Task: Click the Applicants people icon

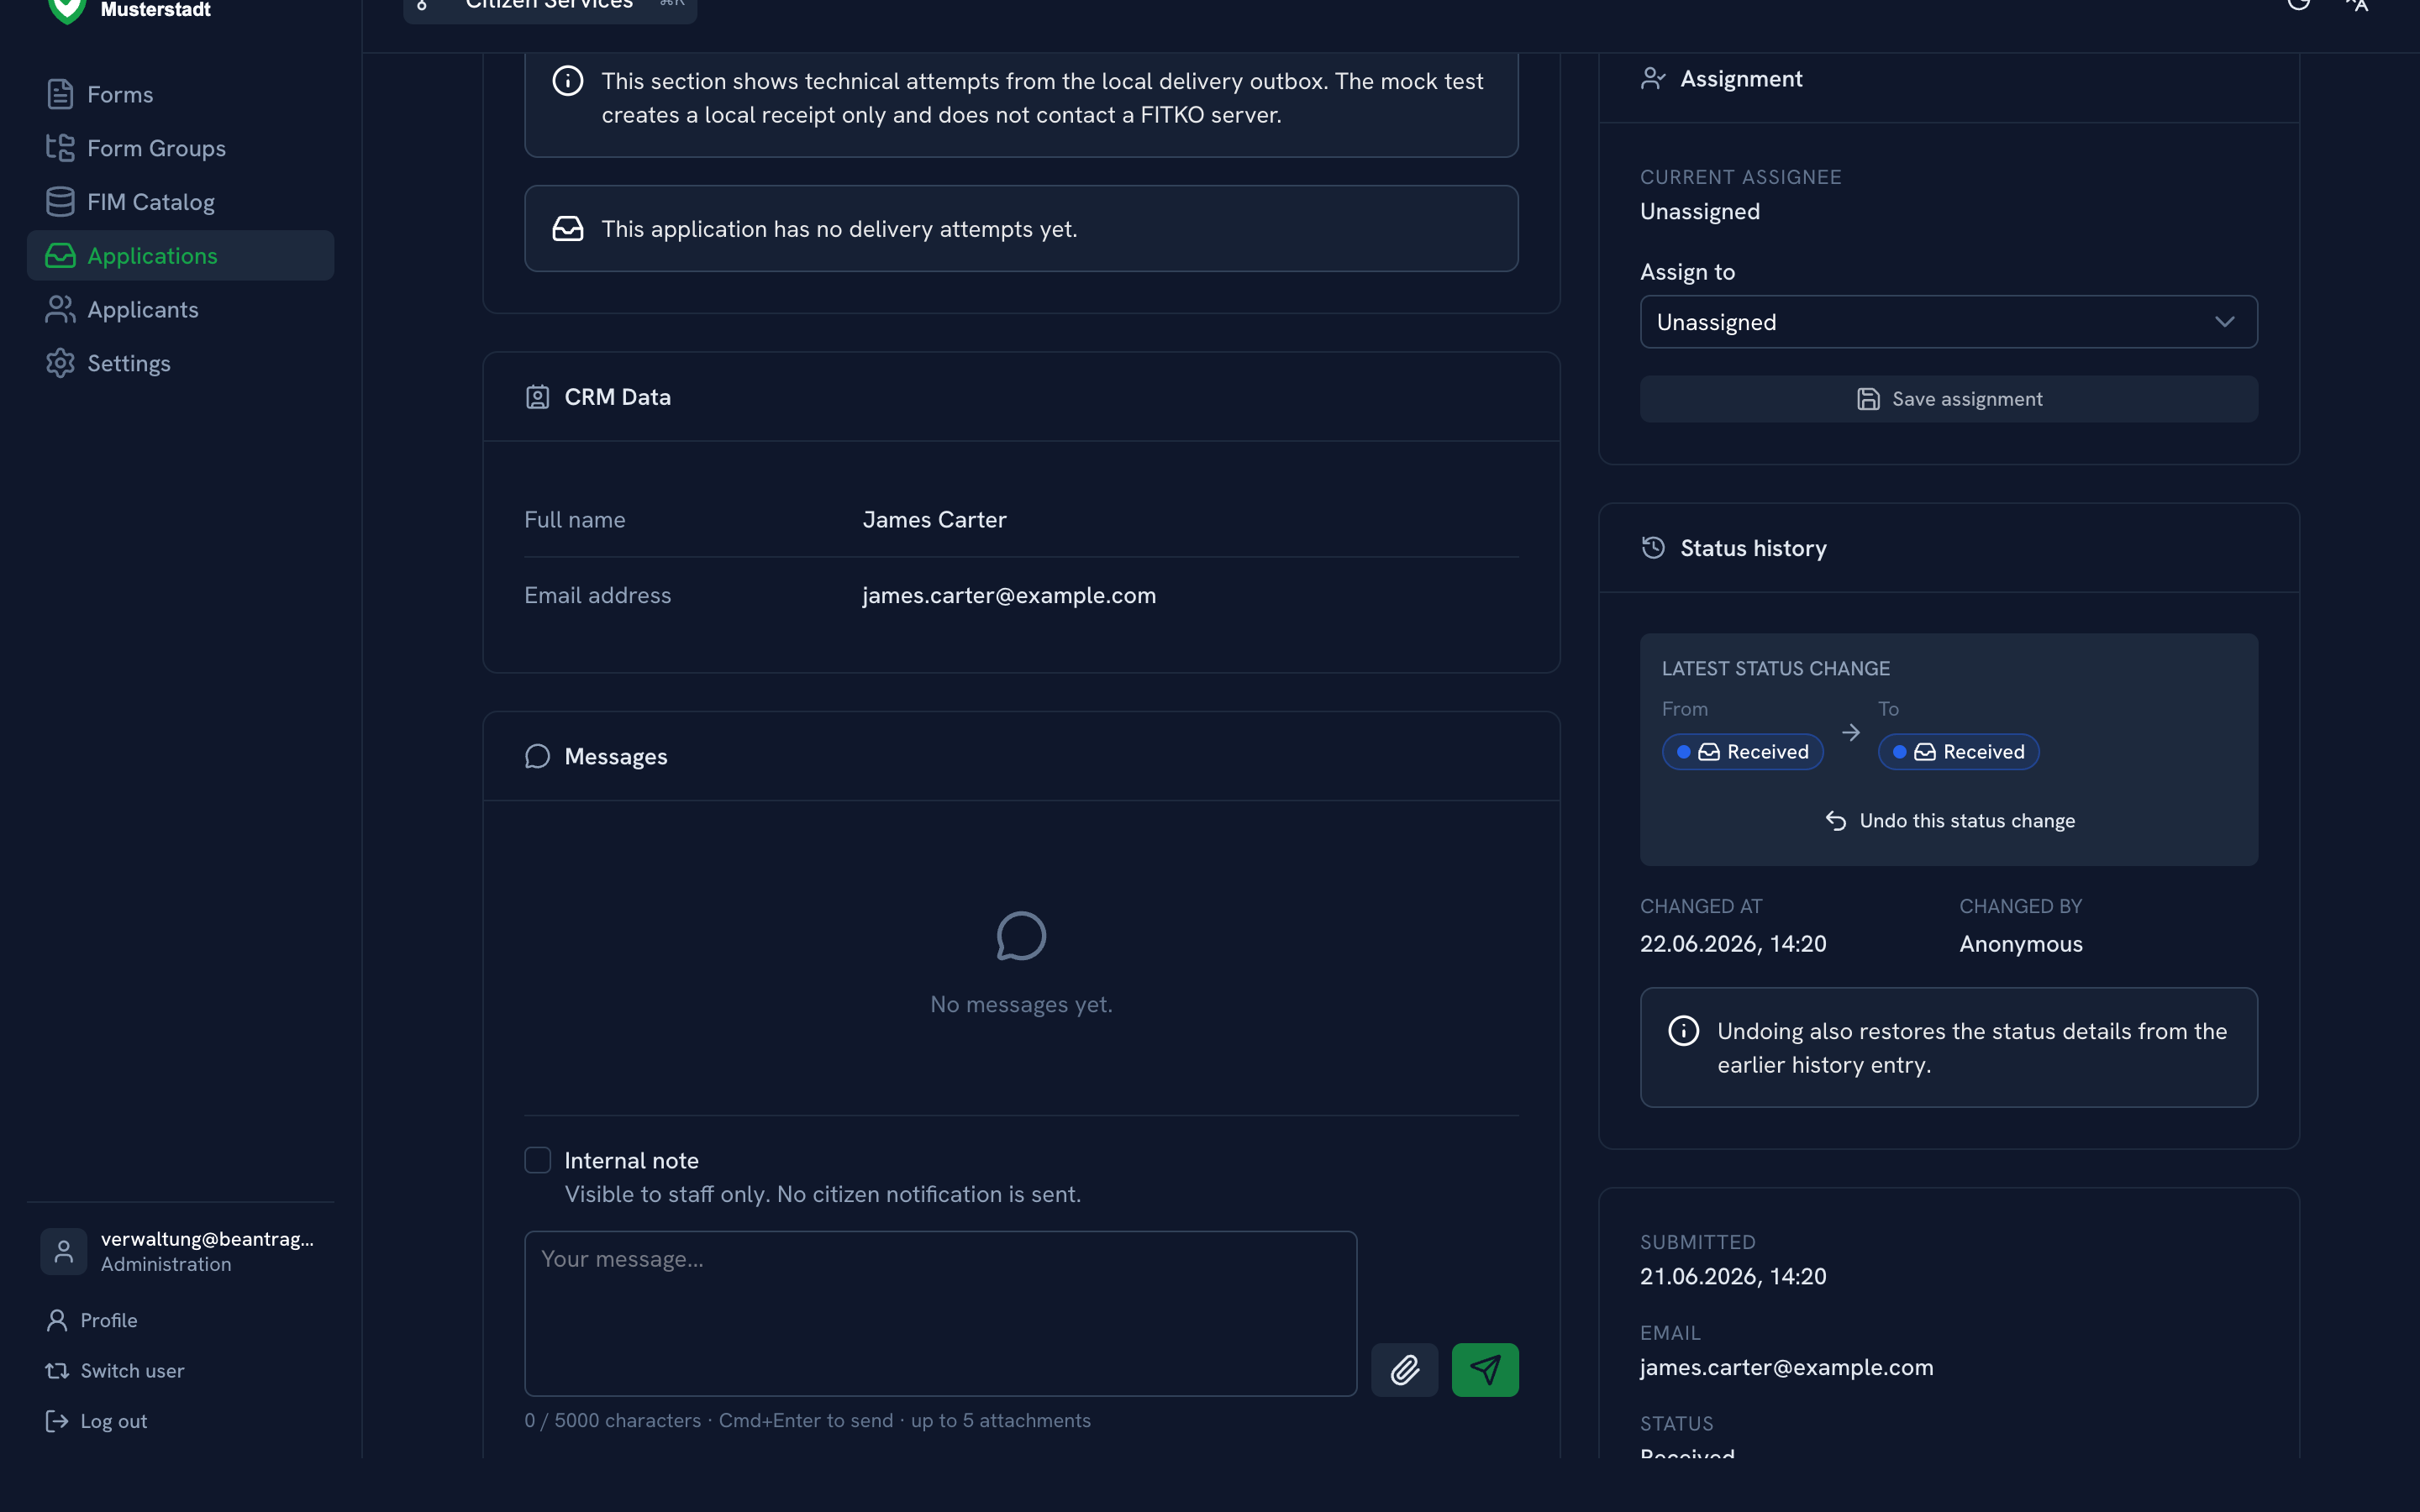Action: 60,309
